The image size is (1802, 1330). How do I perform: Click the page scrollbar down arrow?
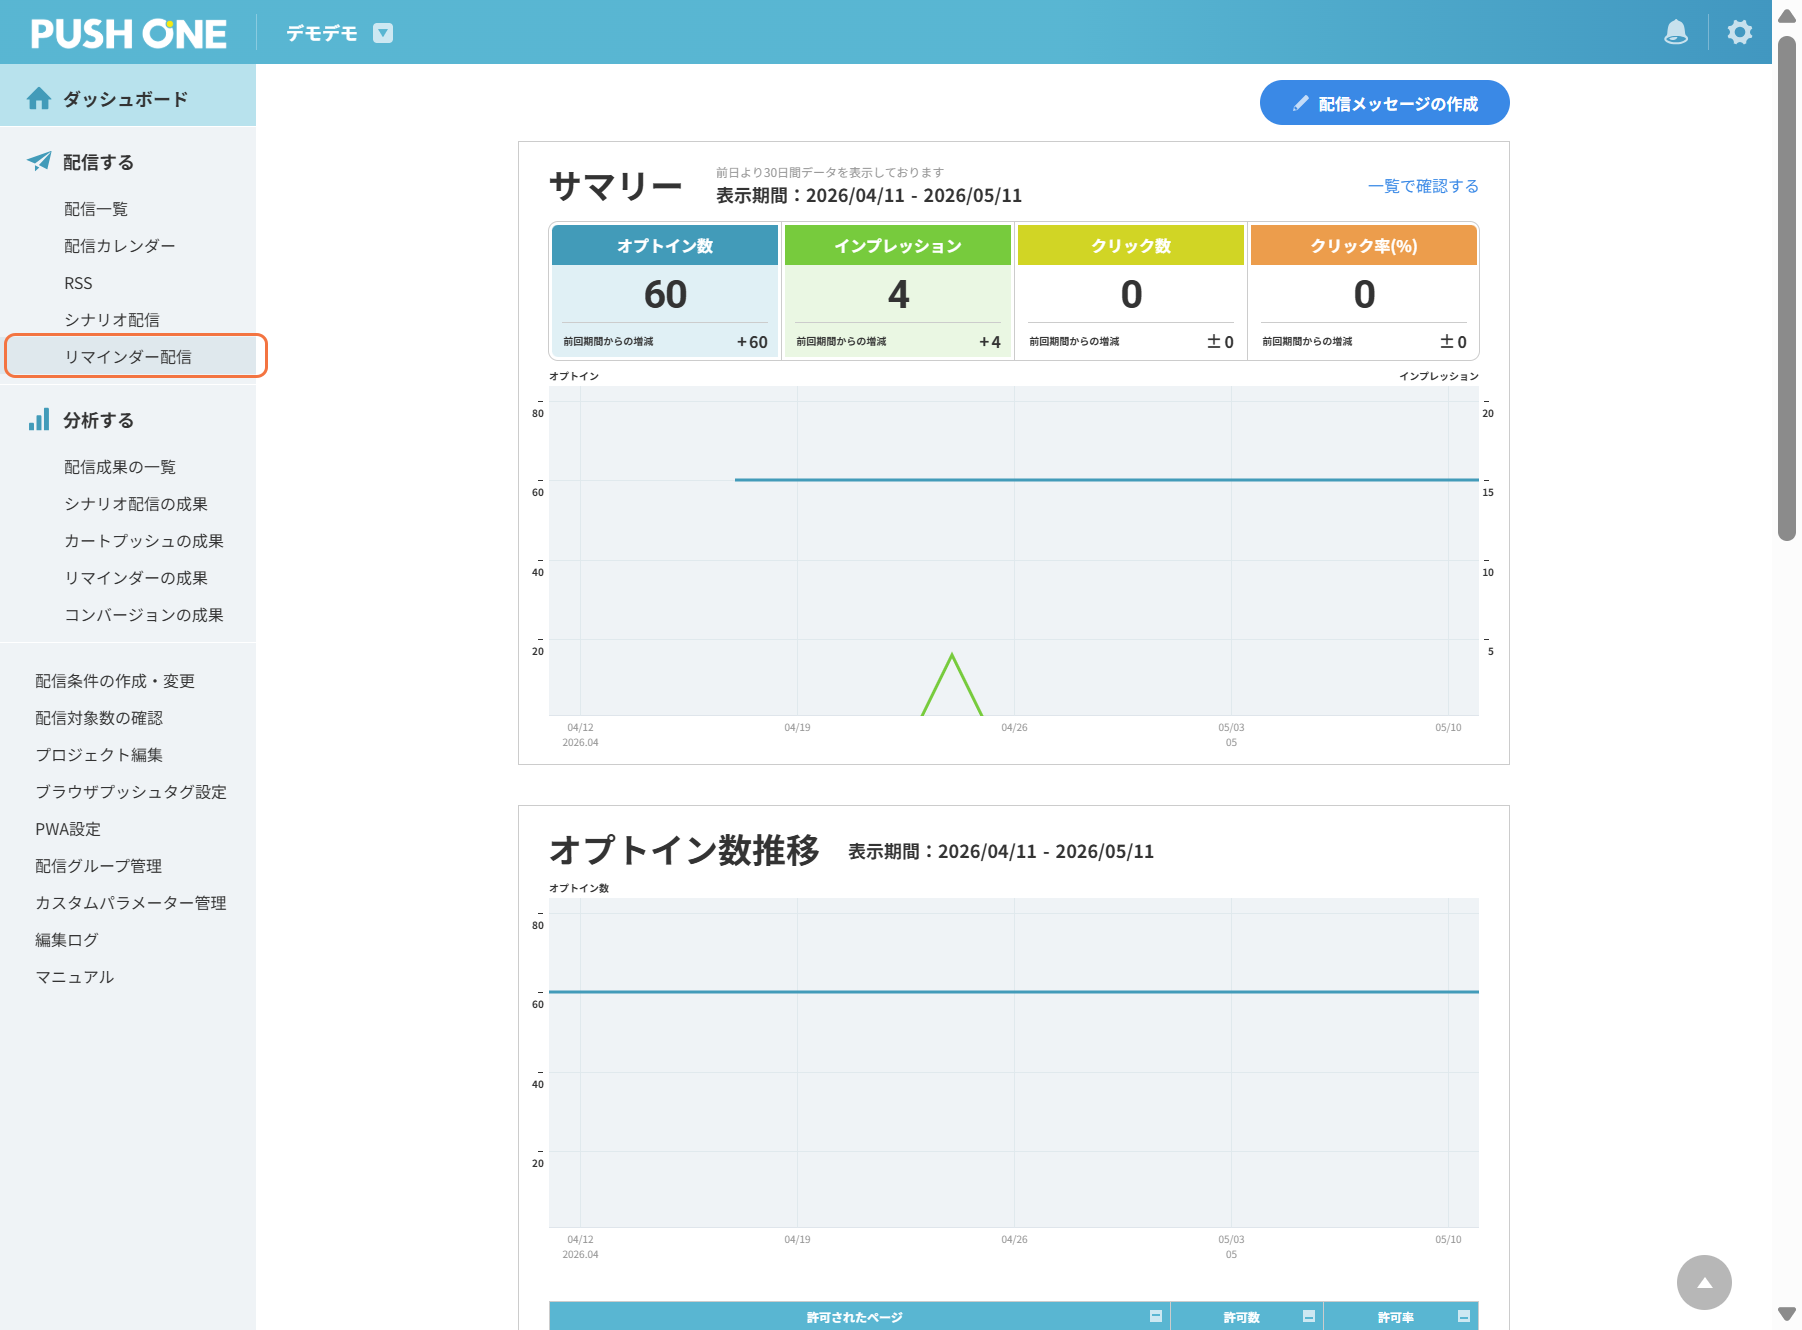[1787, 1314]
